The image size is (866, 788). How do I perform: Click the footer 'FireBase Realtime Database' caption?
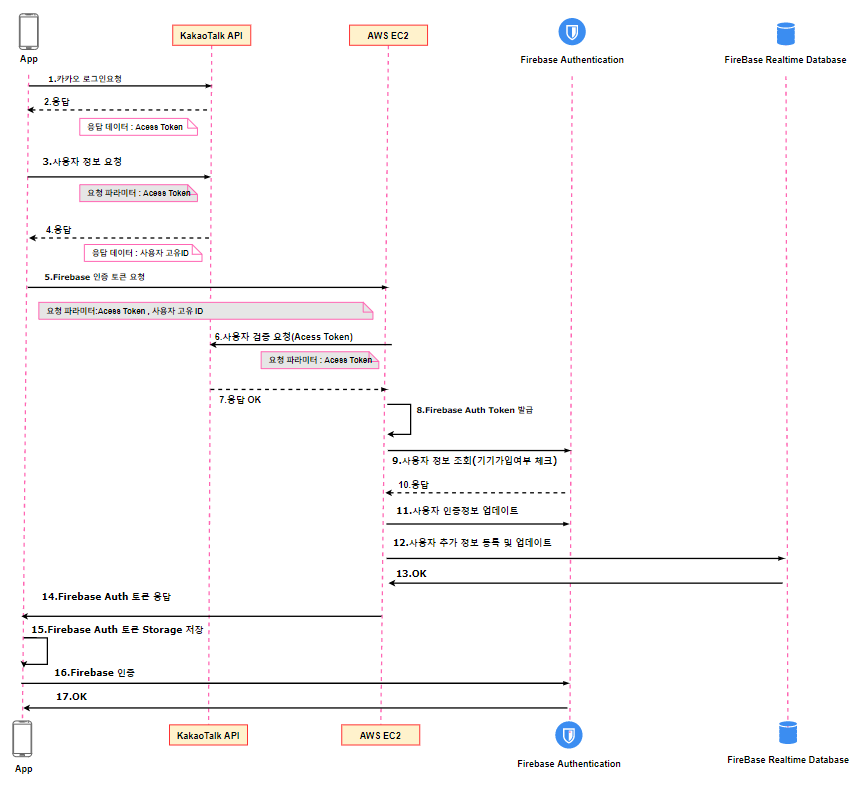[788, 760]
